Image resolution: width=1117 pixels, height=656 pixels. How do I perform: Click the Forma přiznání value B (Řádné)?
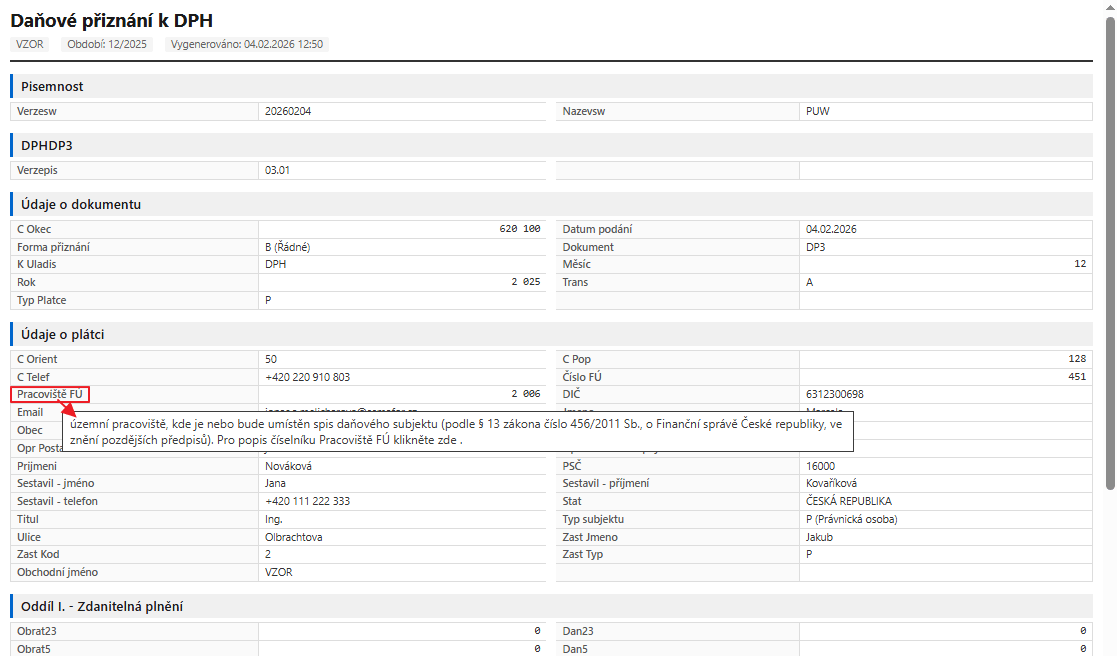pyautogui.click(x=288, y=247)
